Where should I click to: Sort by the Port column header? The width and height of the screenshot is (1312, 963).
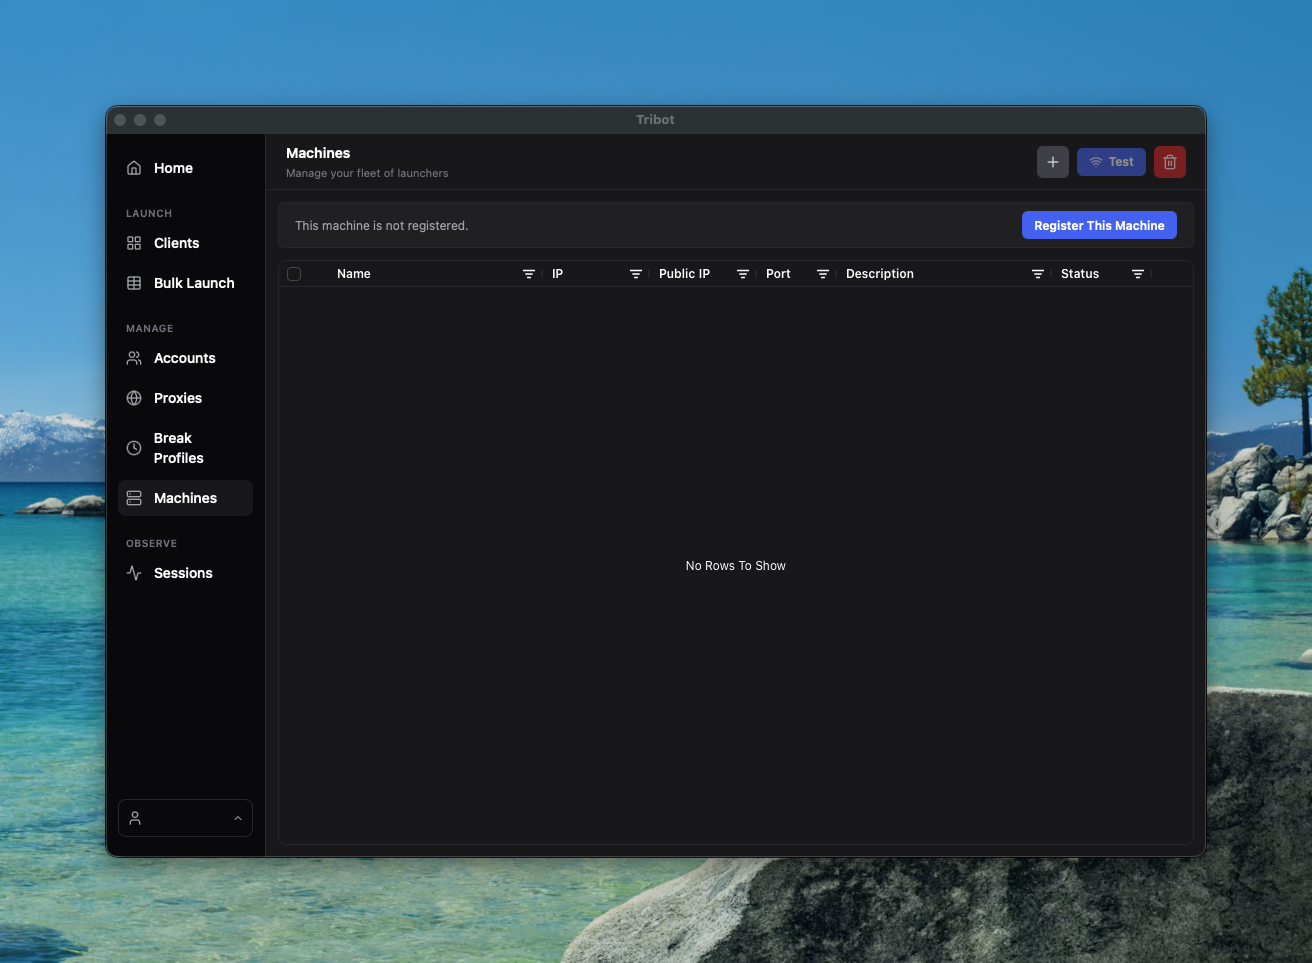(778, 274)
